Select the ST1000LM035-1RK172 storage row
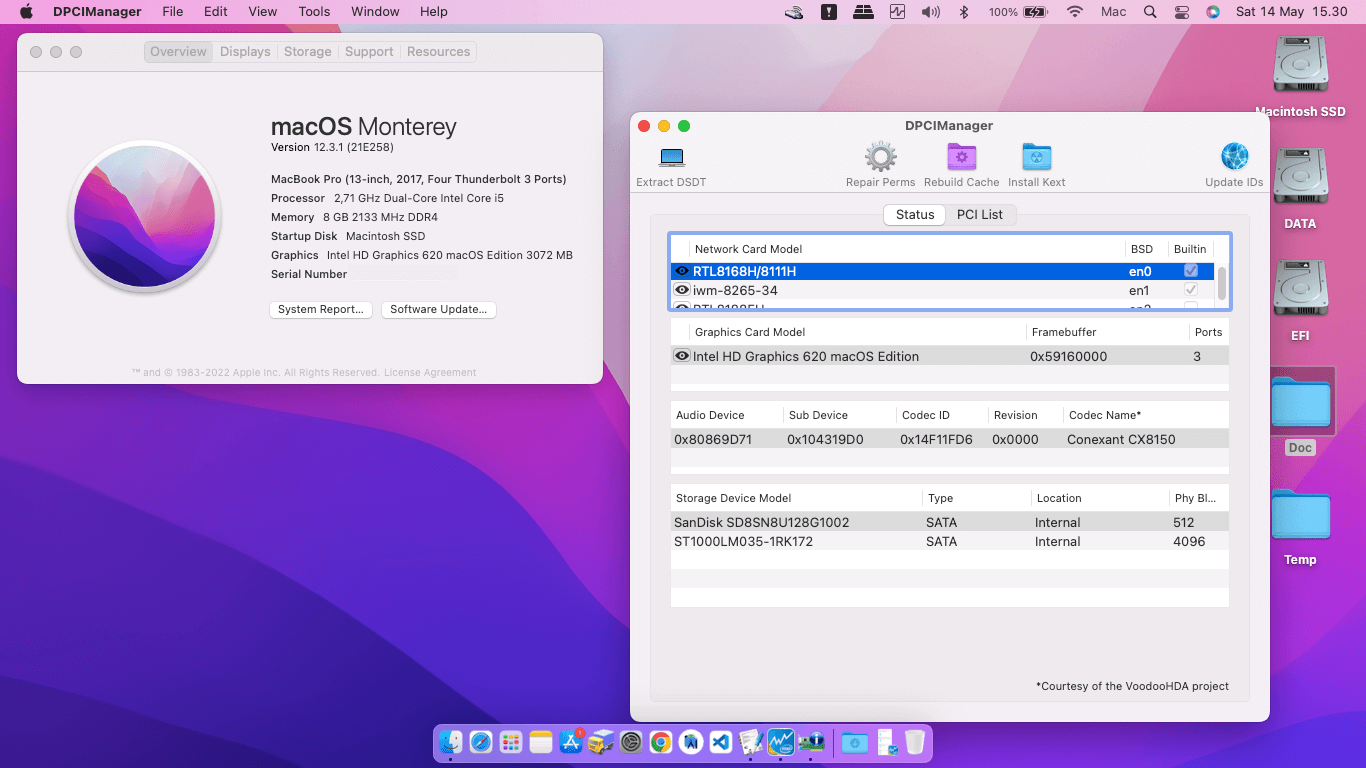This screenshot has height=768, width=1366. pyautogui.click(x=949, y=541)
